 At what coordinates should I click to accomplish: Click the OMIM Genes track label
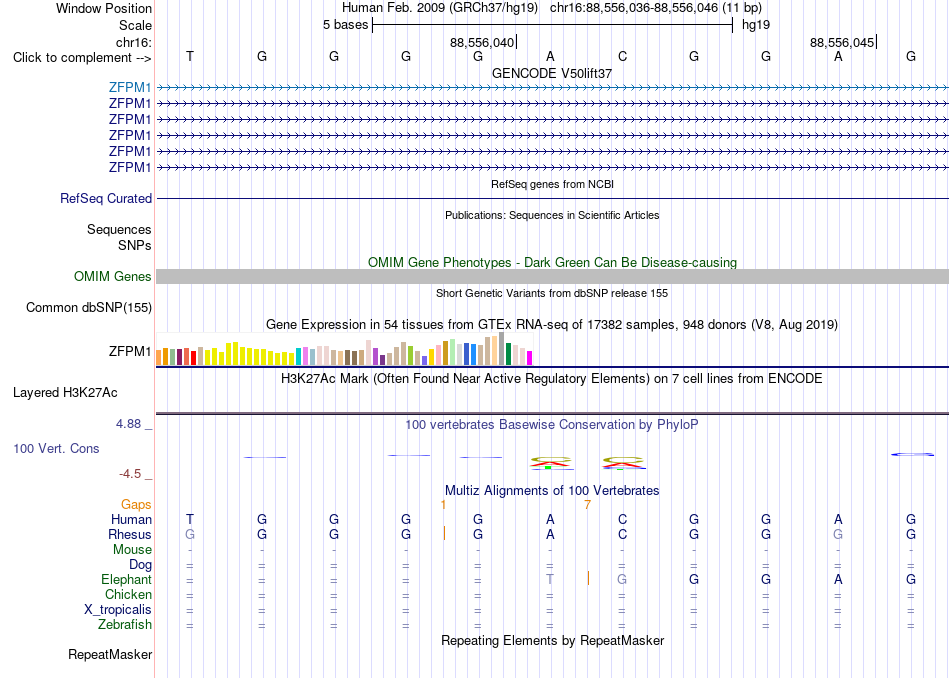tap(113, 277)
